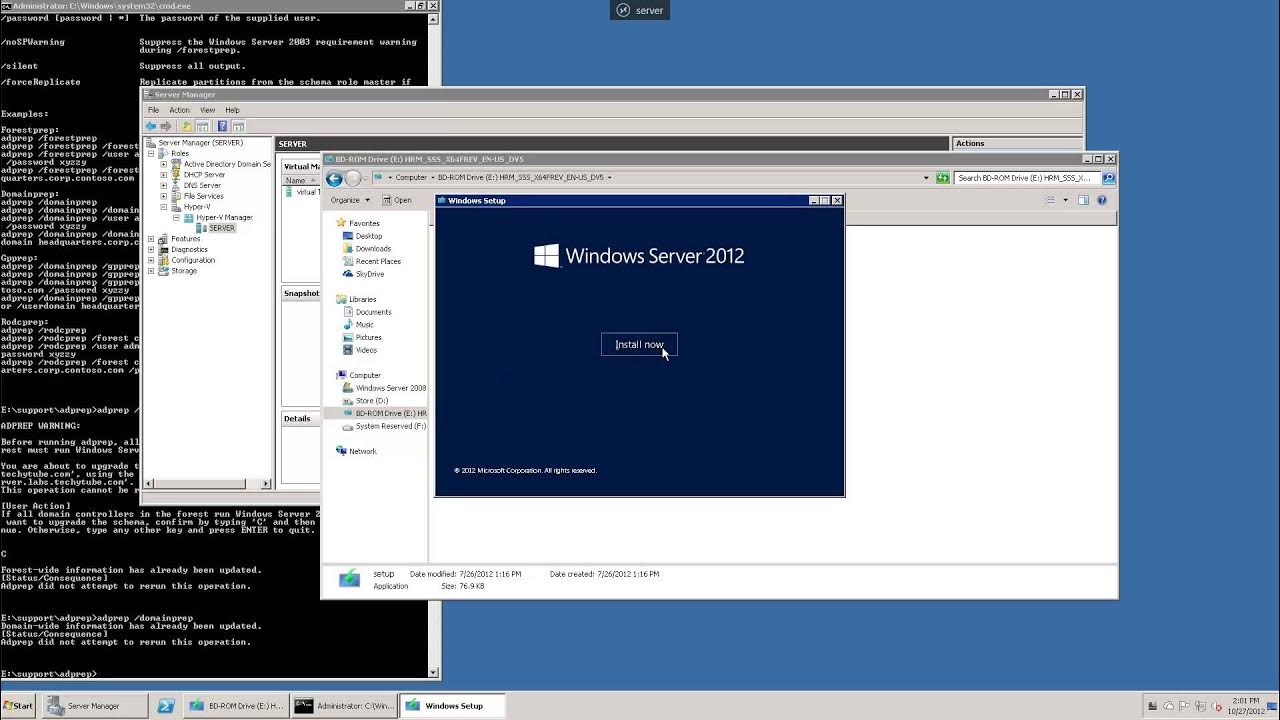Expand the DNS Server node
Image resolution: width=1280 pixels, height=720 pixels.
tap(164, 185)
